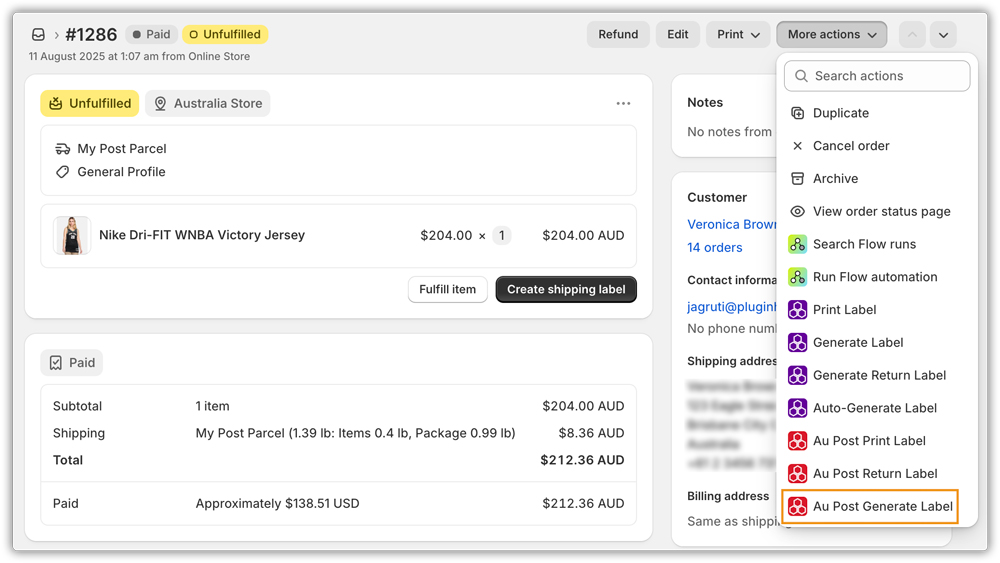Screen dimensions: 1000x563
Task: Click the Refund button
Action: pyautogui.click(x=617, y=35)
